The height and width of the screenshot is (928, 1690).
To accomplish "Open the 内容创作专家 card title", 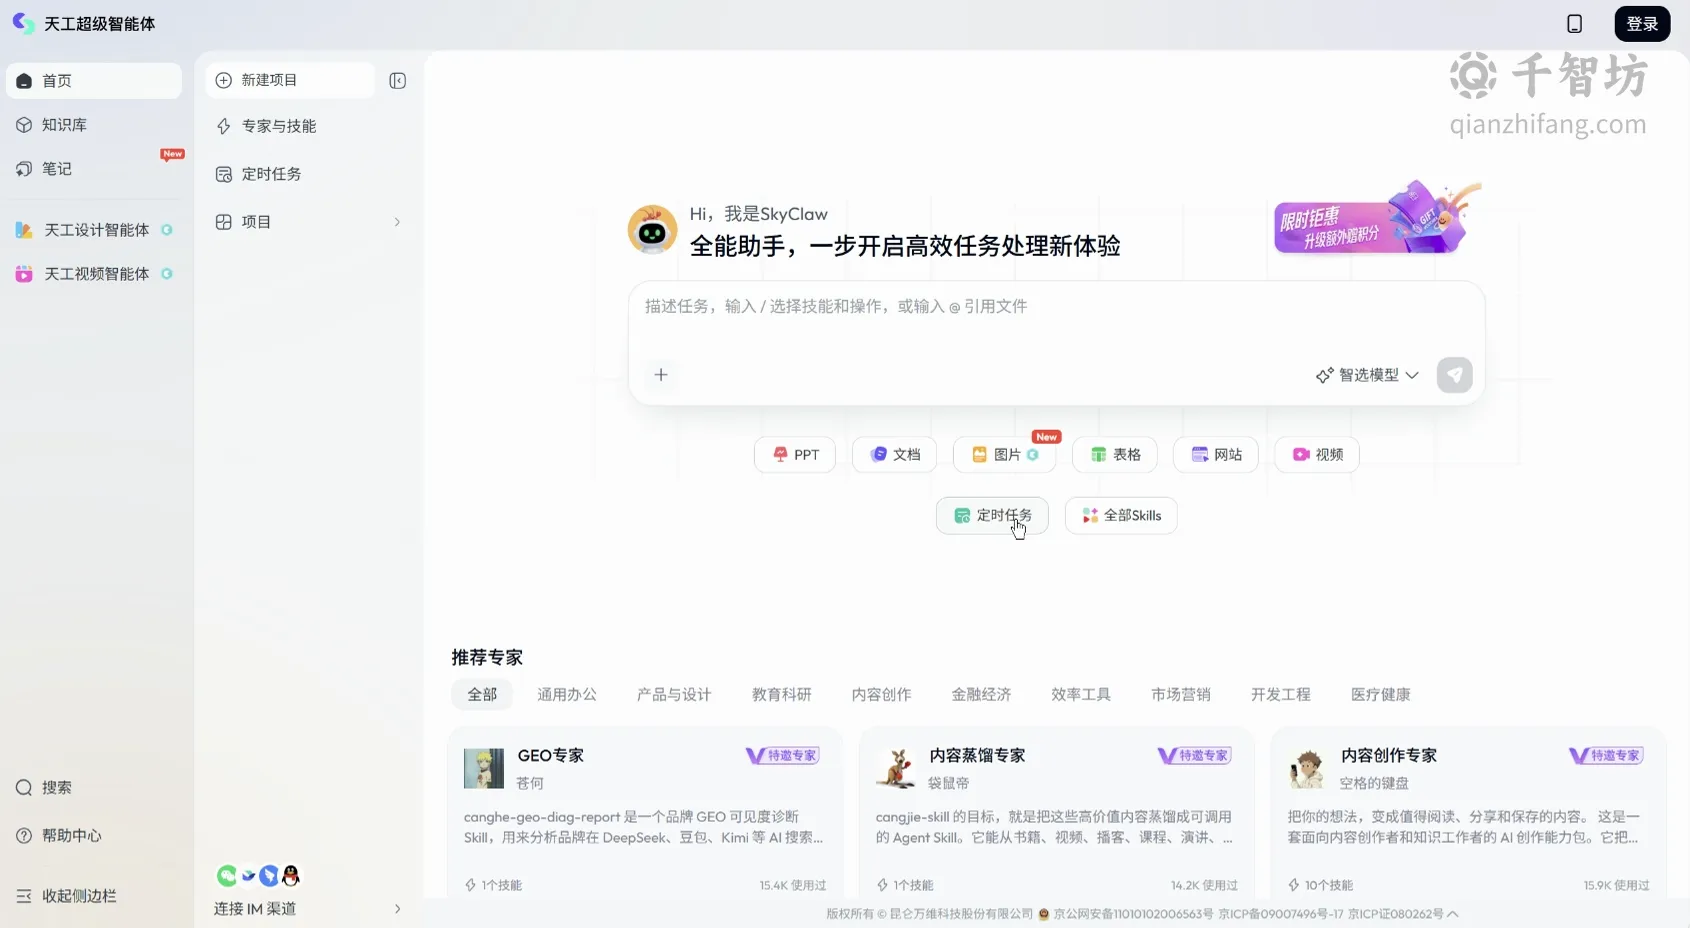I will [1389, 756].
